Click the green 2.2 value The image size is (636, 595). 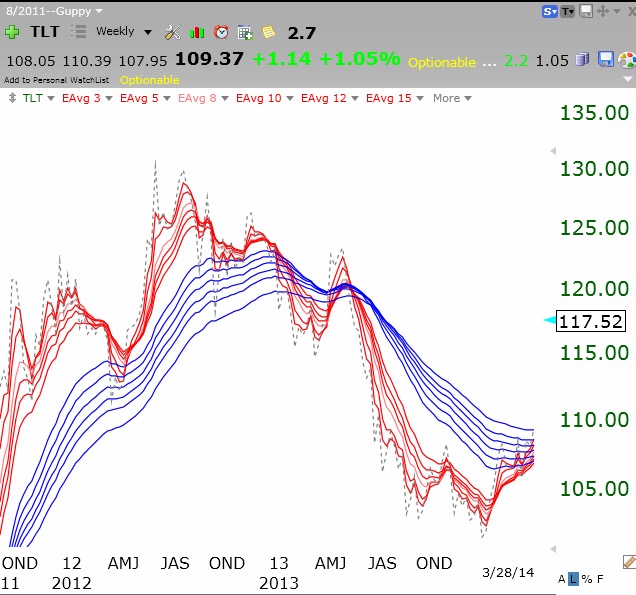(516, 61)
